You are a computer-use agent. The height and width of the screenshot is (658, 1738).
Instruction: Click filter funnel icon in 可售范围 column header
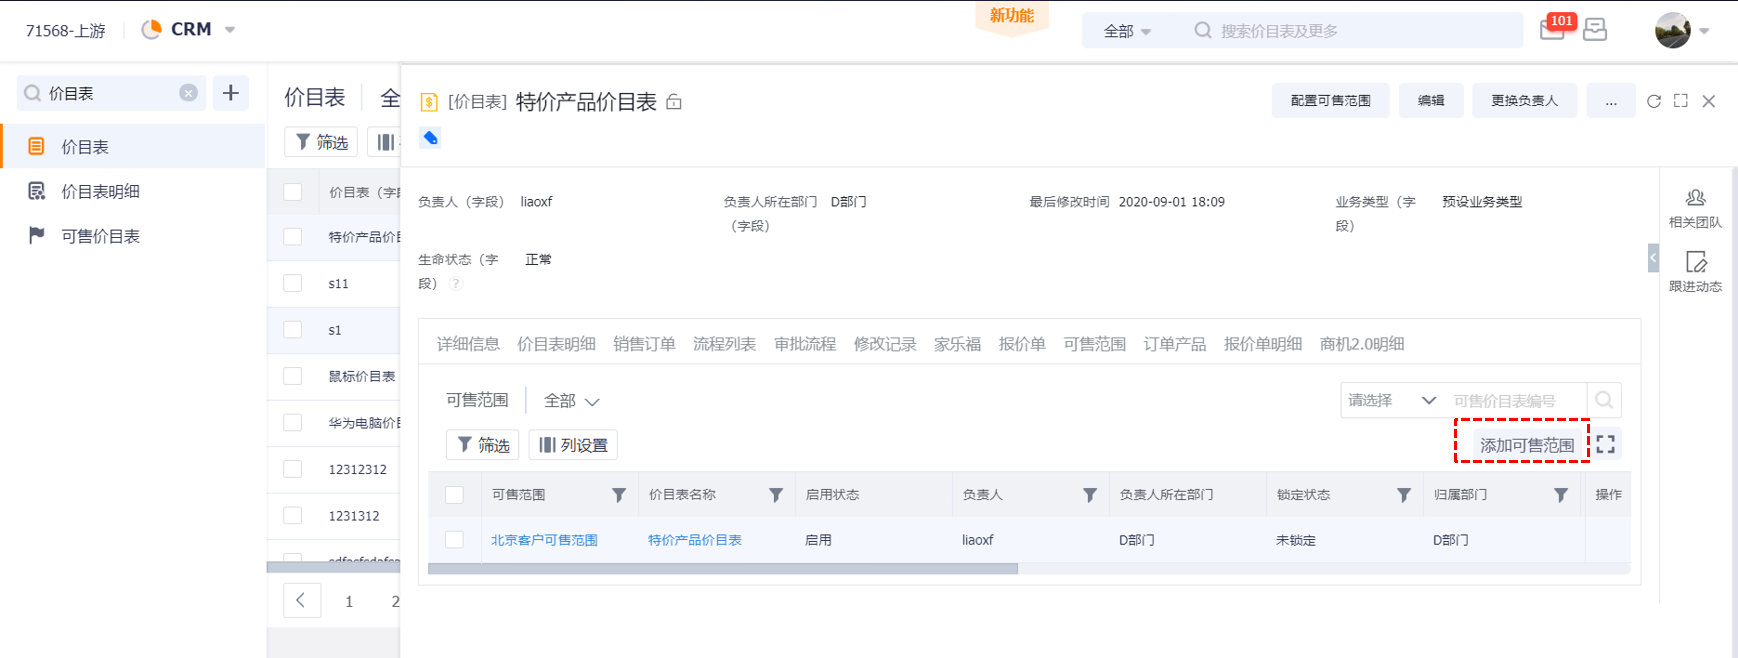[x=619, y=495]
